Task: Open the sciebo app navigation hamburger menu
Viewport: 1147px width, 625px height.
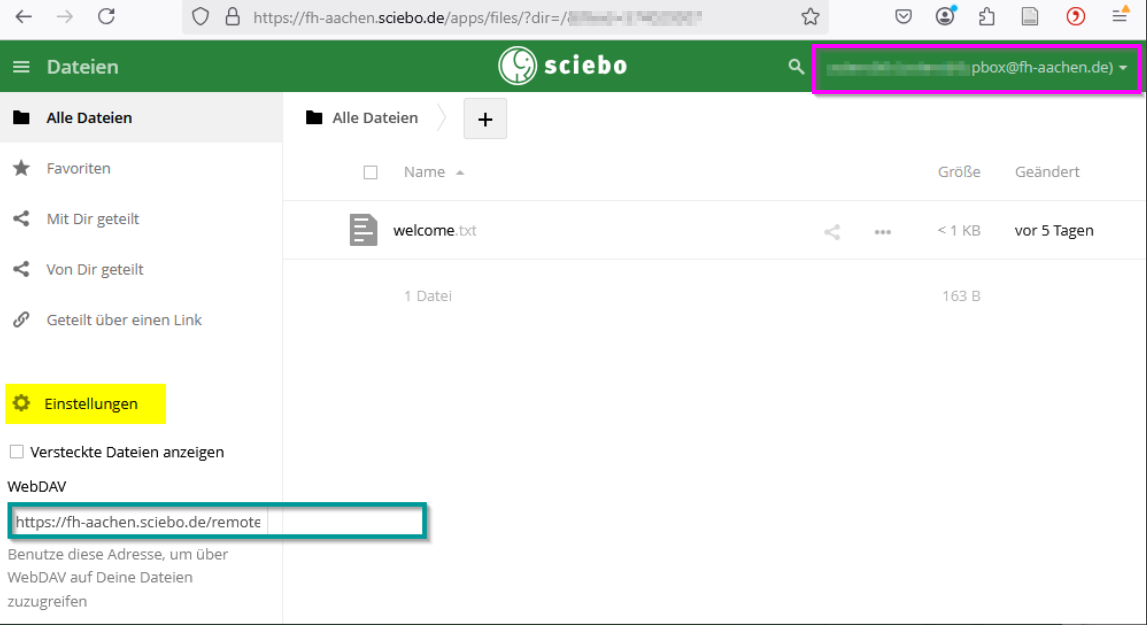Action: click(x=21, y=67)
